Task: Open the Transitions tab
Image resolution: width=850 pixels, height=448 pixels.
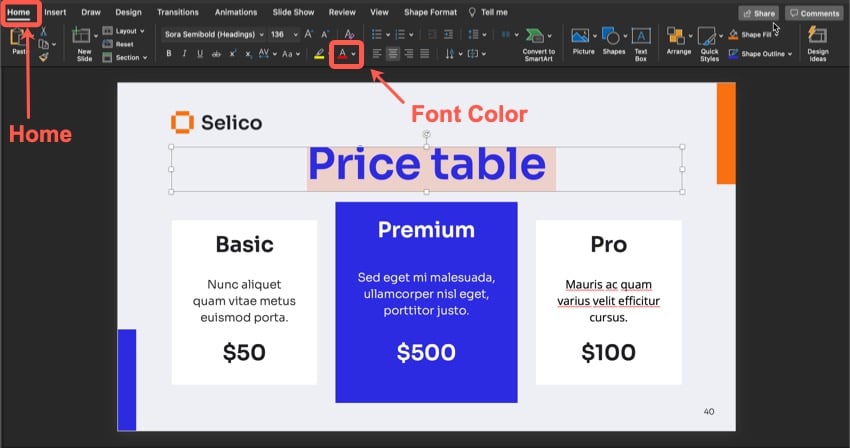Action: tap(177, 12)
